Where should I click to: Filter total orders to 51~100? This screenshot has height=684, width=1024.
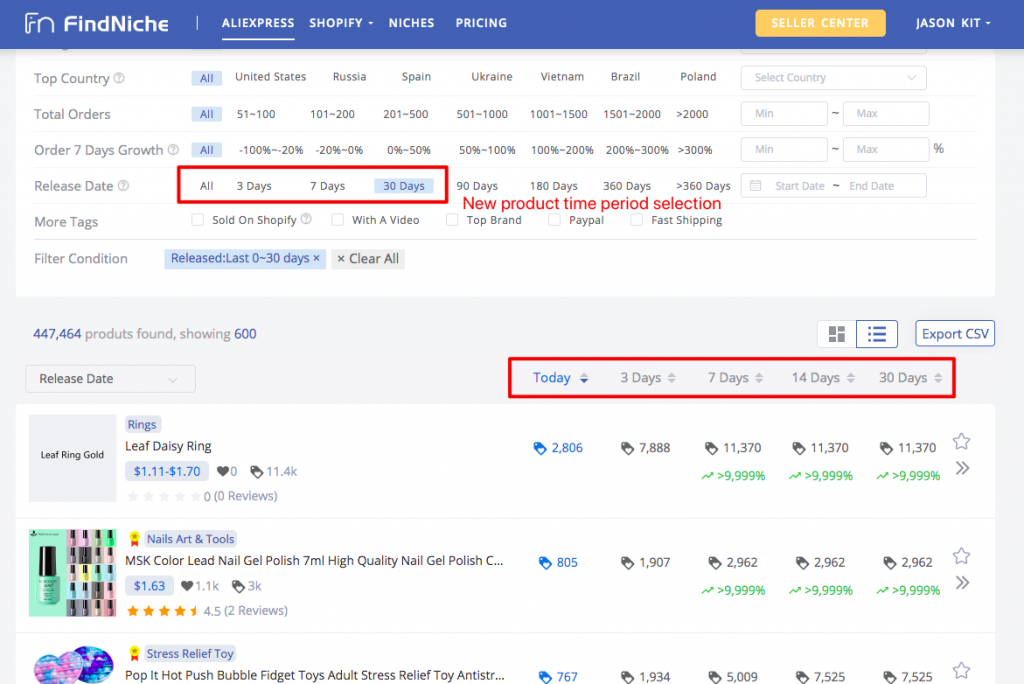[x=256, y=114]
